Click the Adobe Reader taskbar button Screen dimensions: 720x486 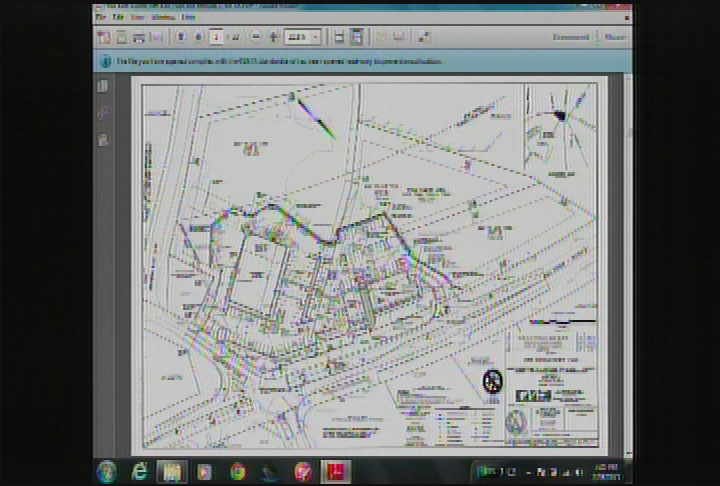[x=336, y=472]
